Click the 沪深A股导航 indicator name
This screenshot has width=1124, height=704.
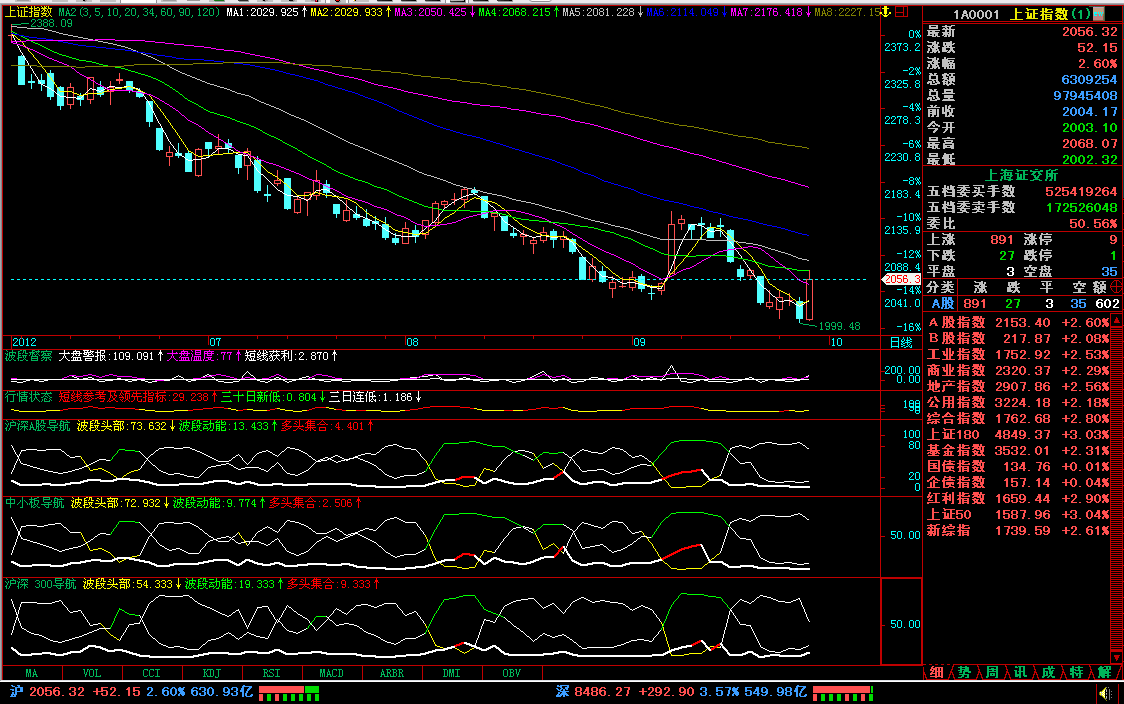pyautogui.click(x=37, y=426)
